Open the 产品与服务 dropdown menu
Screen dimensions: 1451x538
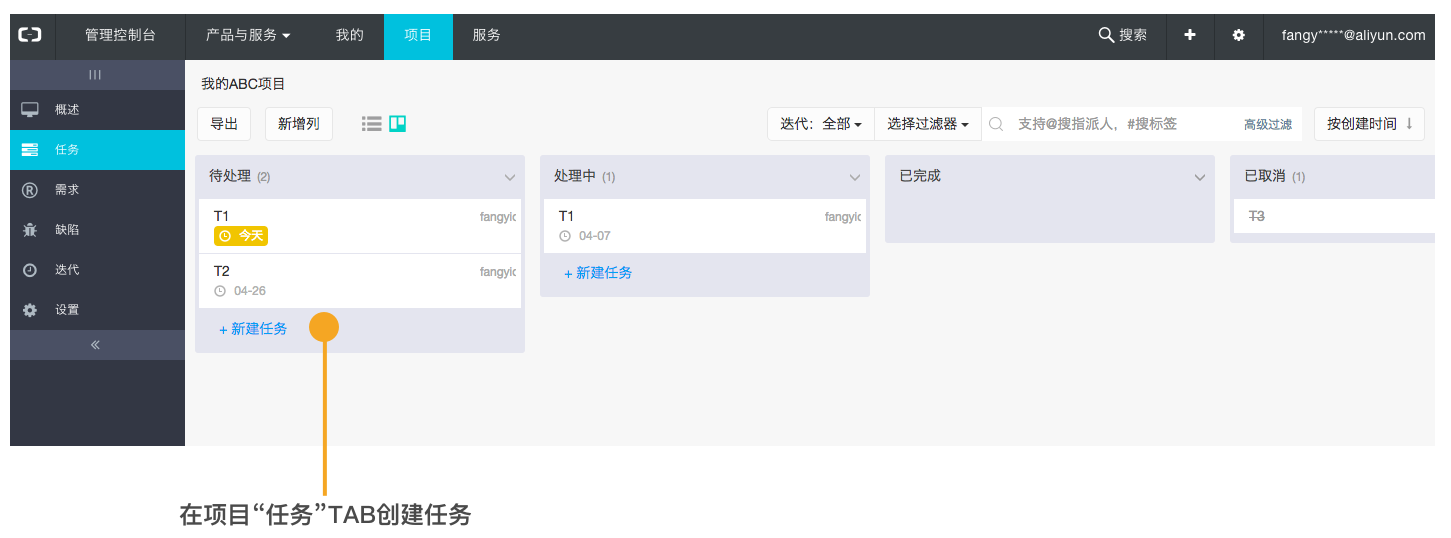coord(248,35)
